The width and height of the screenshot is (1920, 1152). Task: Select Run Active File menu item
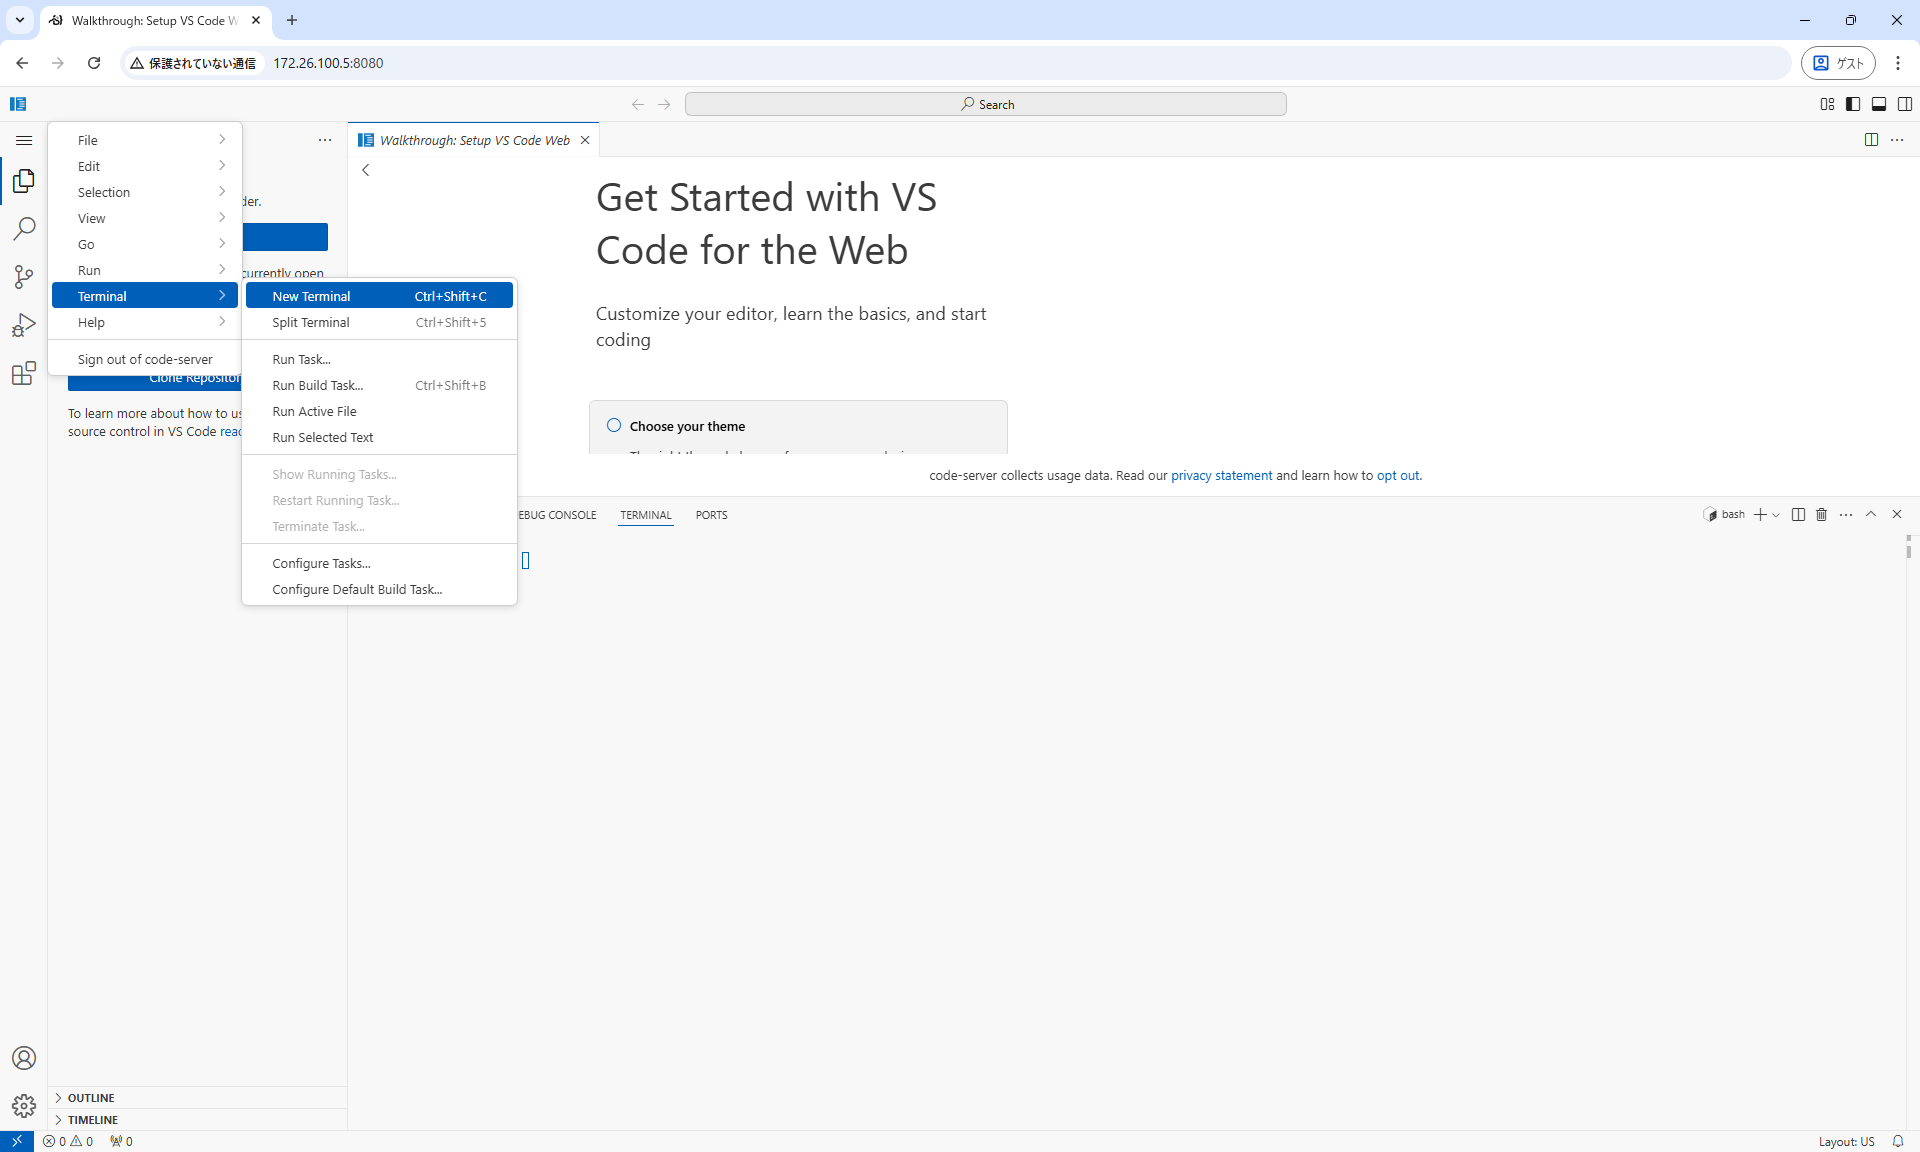pyautogui.click(x=379, y=411)
